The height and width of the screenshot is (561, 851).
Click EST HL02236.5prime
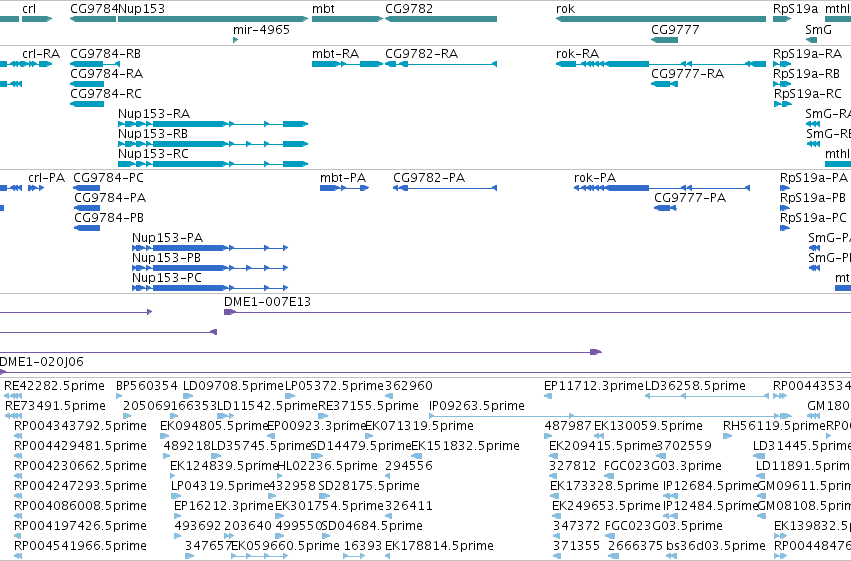click(x=281, y=476)
